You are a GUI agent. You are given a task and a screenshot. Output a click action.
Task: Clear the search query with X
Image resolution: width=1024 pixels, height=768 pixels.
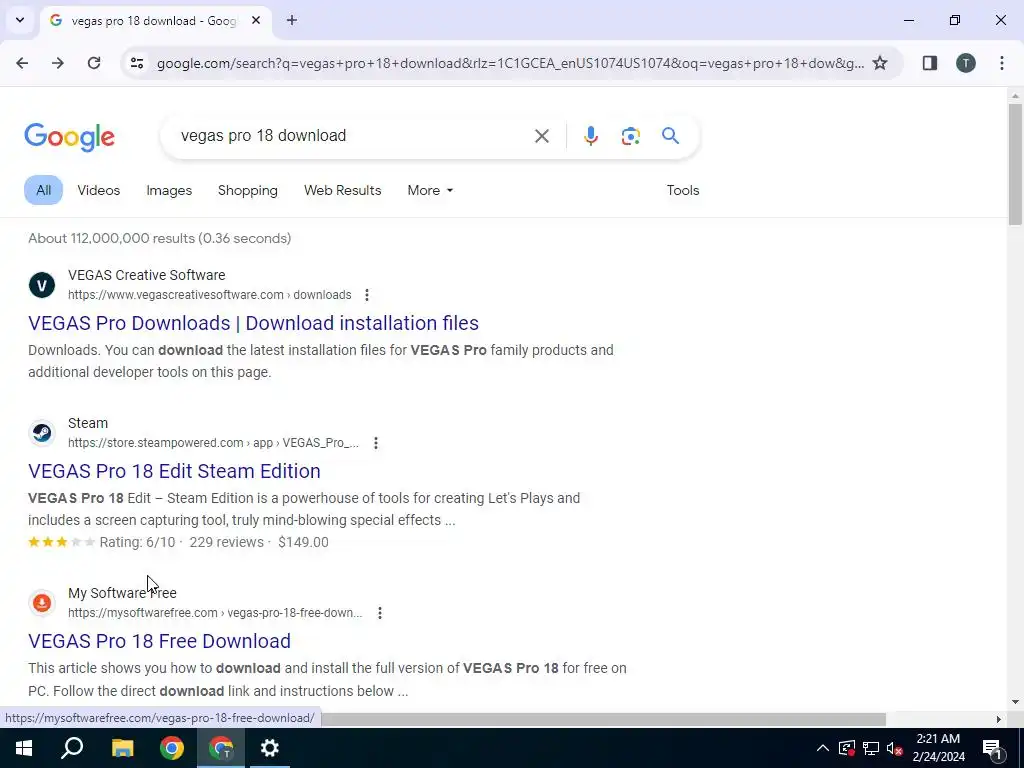click(542, 136)
